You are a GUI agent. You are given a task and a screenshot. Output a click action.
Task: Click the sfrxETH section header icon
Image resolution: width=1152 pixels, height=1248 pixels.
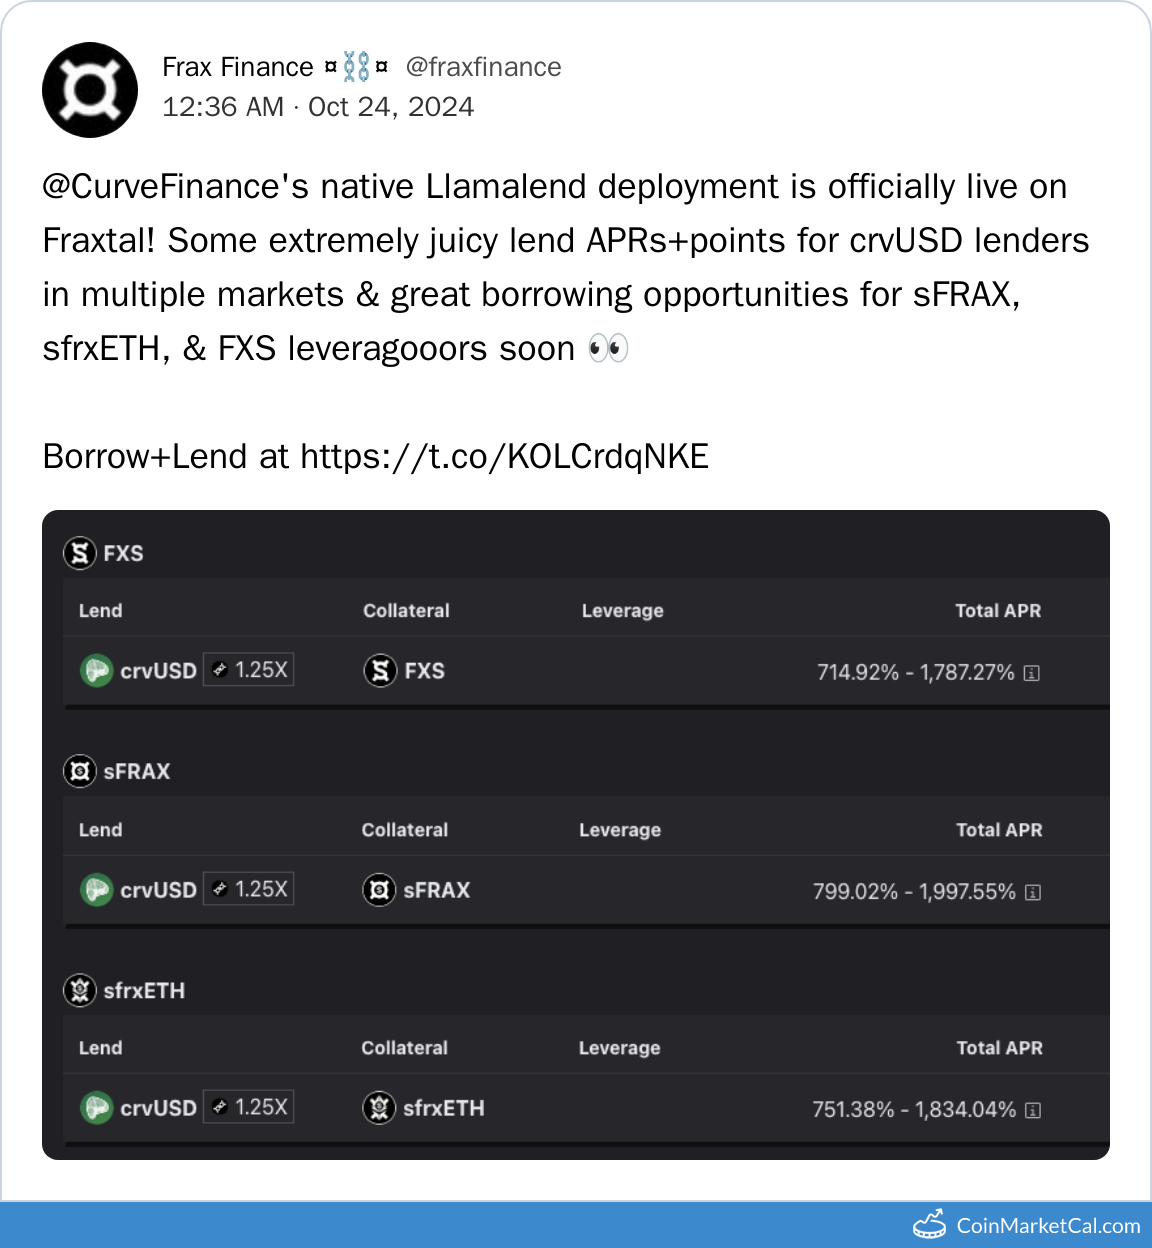point(80,990)
